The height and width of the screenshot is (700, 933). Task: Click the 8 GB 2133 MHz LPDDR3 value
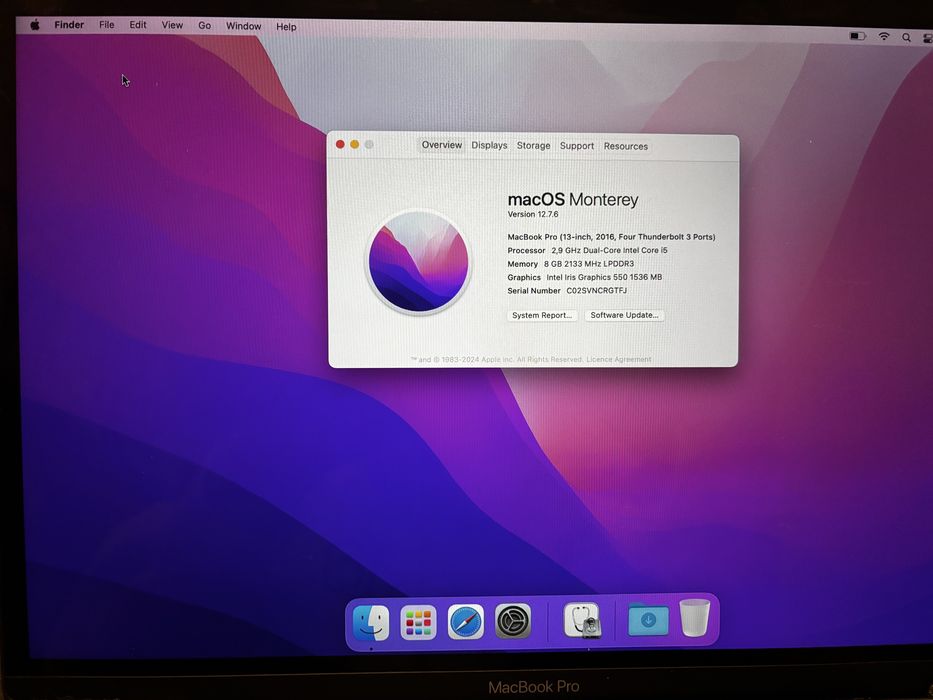(x=588, y=264)
